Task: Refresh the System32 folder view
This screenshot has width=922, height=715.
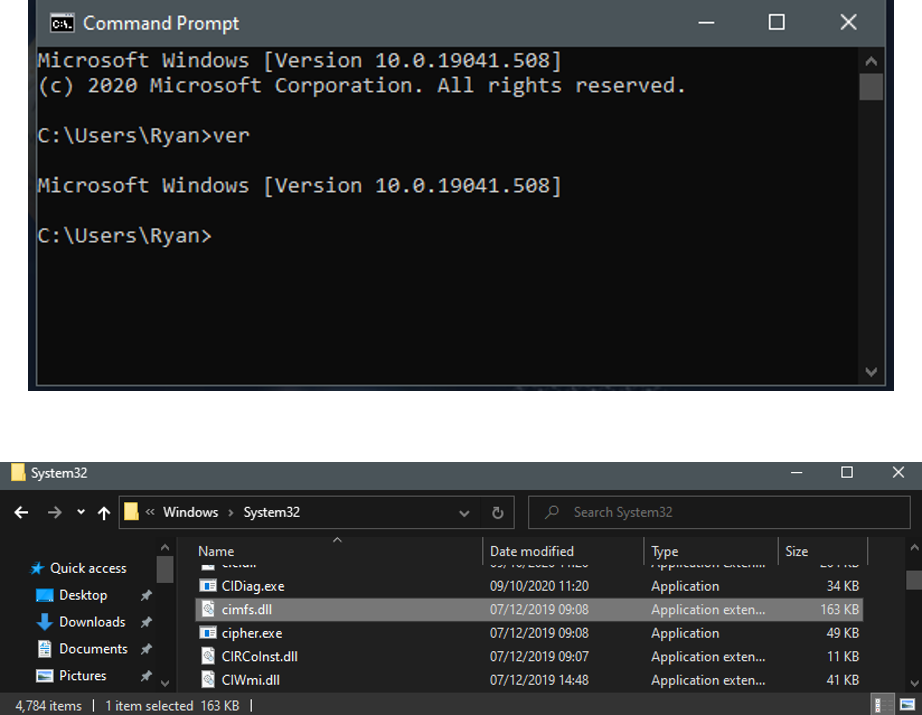Action: pyautogui.click(x=497, y=513)
